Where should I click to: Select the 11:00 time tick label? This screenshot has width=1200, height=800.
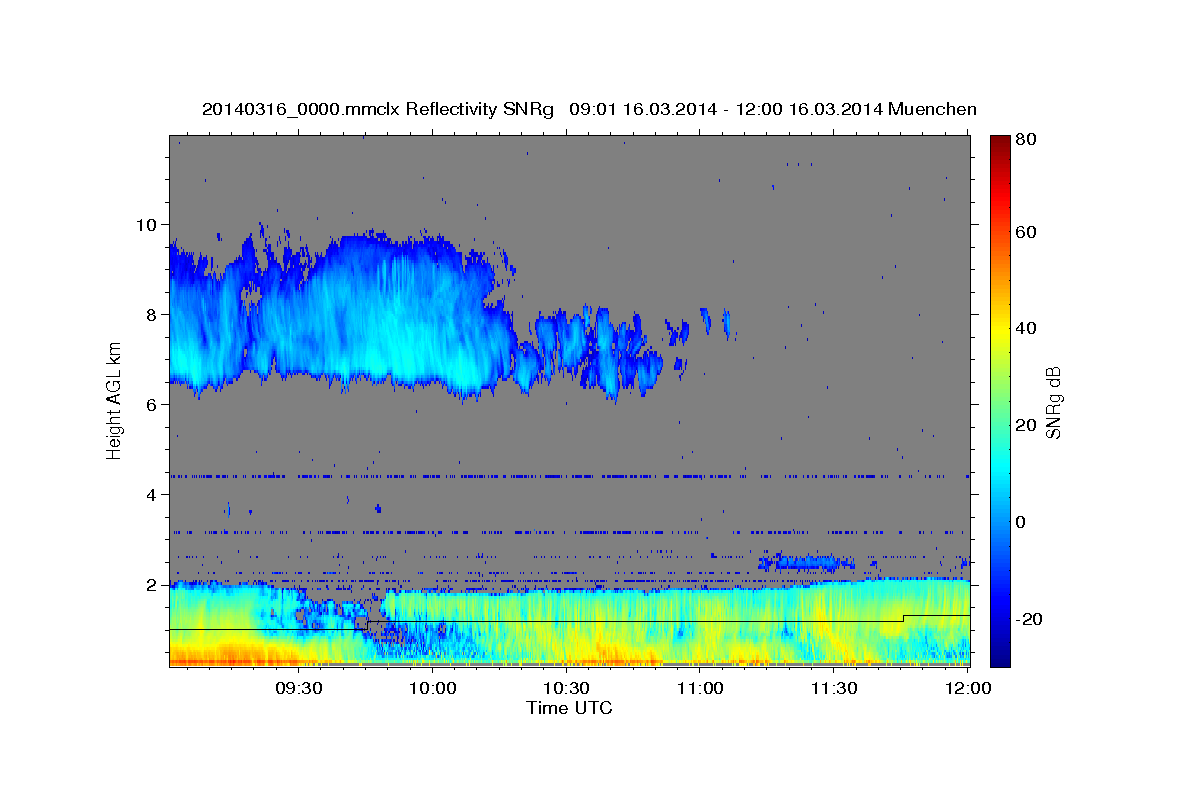700,689
